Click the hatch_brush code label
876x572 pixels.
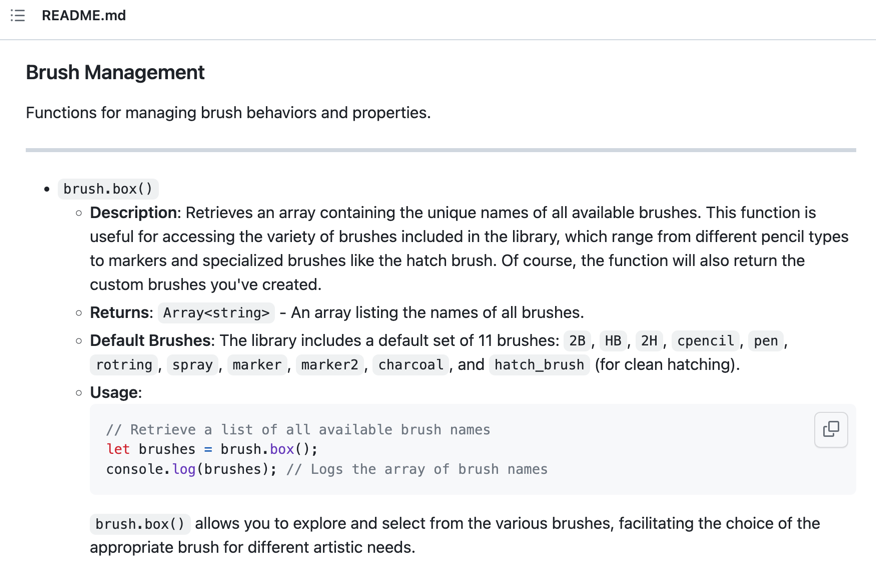point(539,365)
